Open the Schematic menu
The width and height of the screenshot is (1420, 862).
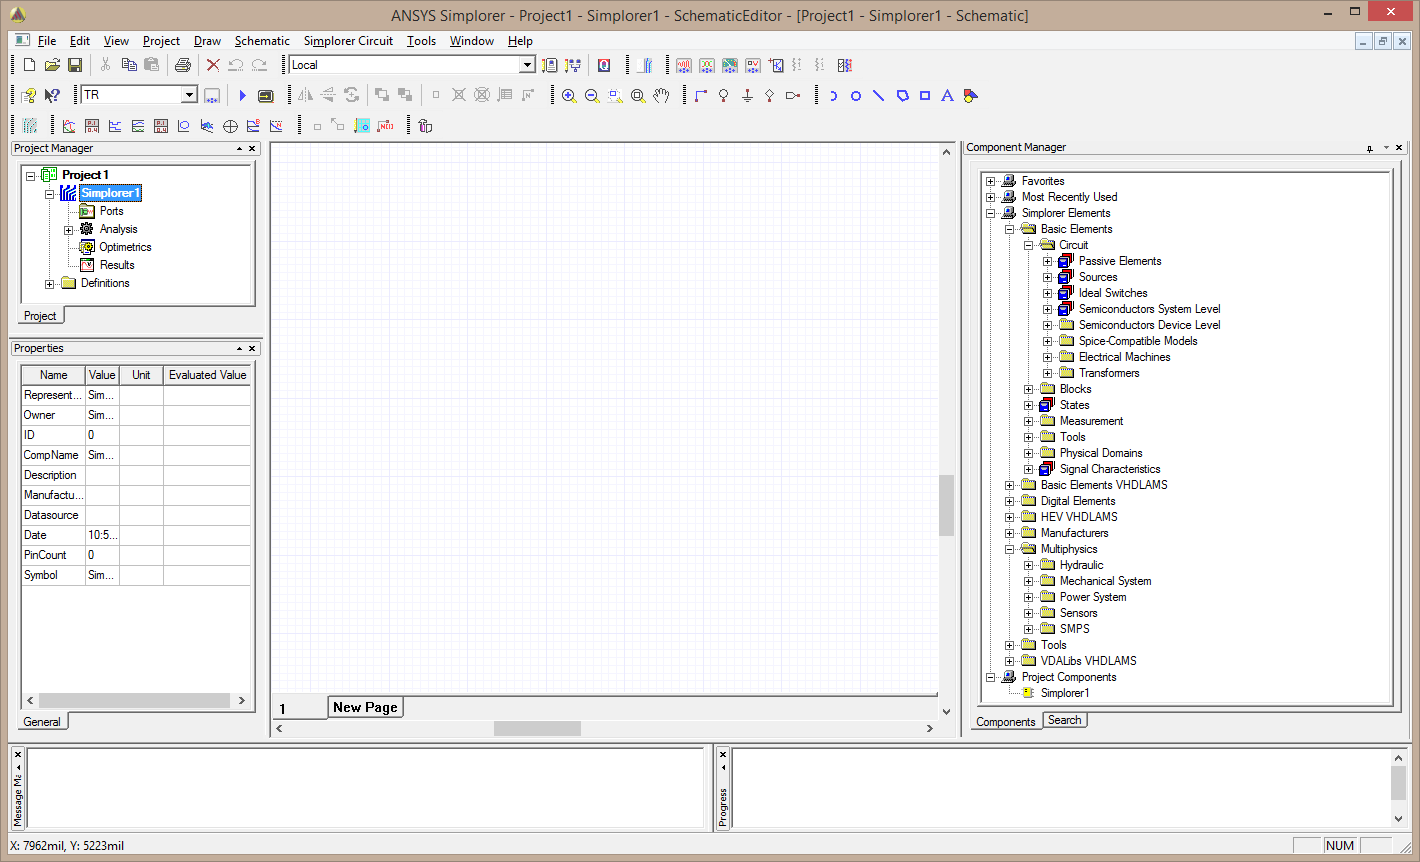tap(262, 41)
